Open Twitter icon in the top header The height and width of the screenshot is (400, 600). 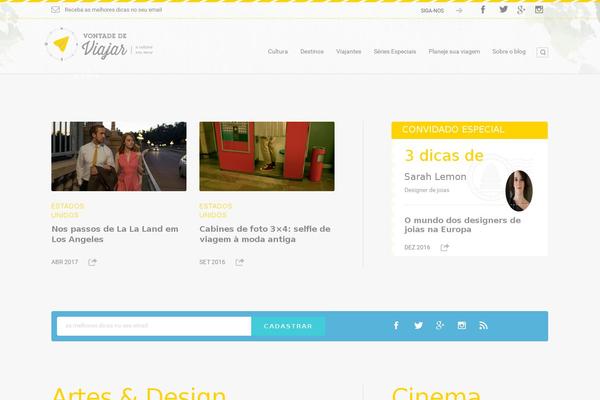(503, 10)
